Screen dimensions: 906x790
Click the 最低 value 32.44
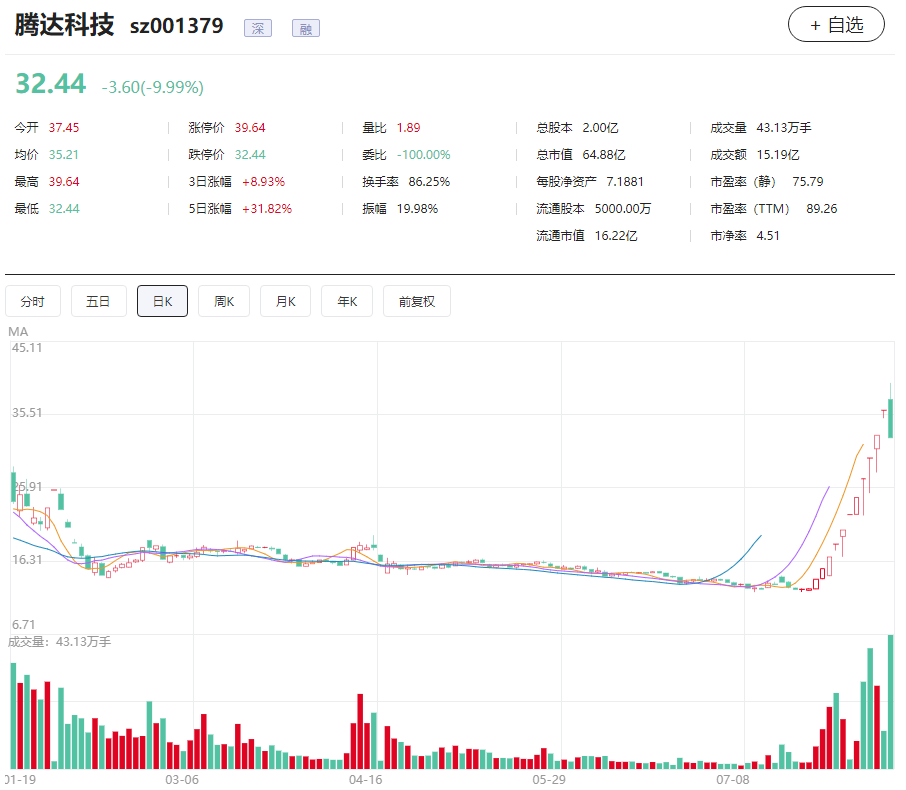(64, 209)
